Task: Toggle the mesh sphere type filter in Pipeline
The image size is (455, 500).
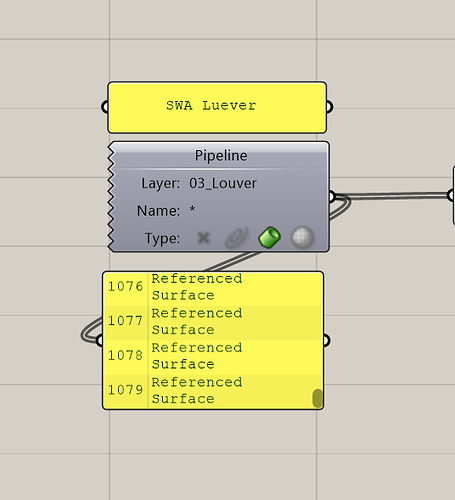Action: pyautogui.click(x=302, y=238)
